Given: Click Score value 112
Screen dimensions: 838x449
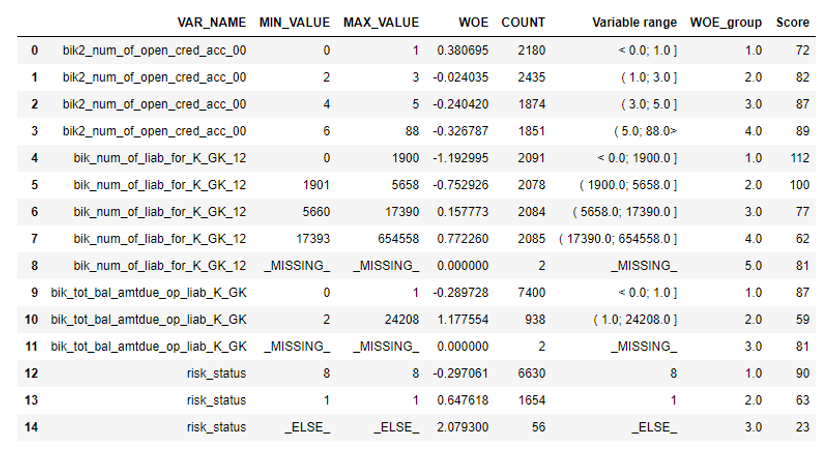Looking at the screenshot, I should (800, 158).
